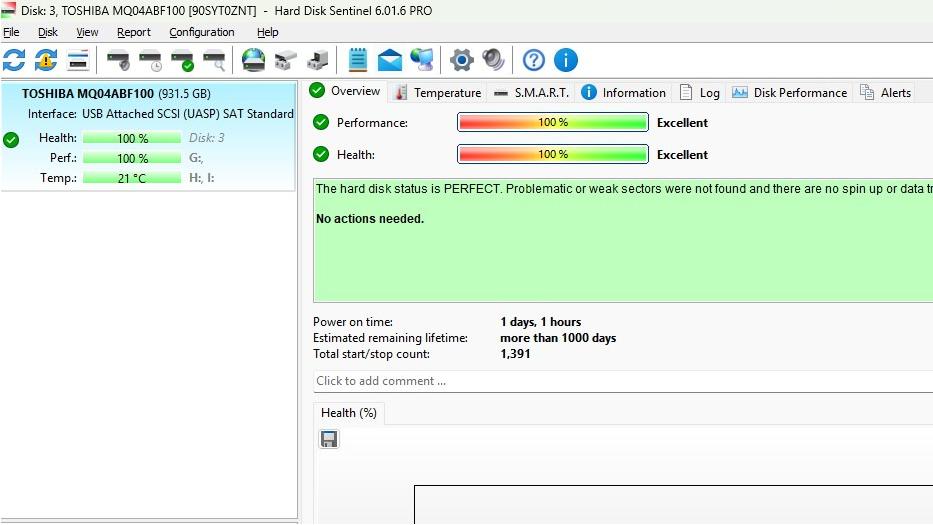Click the globe disk toolbar icon
The image size is (933, 525).
point(254,60)
